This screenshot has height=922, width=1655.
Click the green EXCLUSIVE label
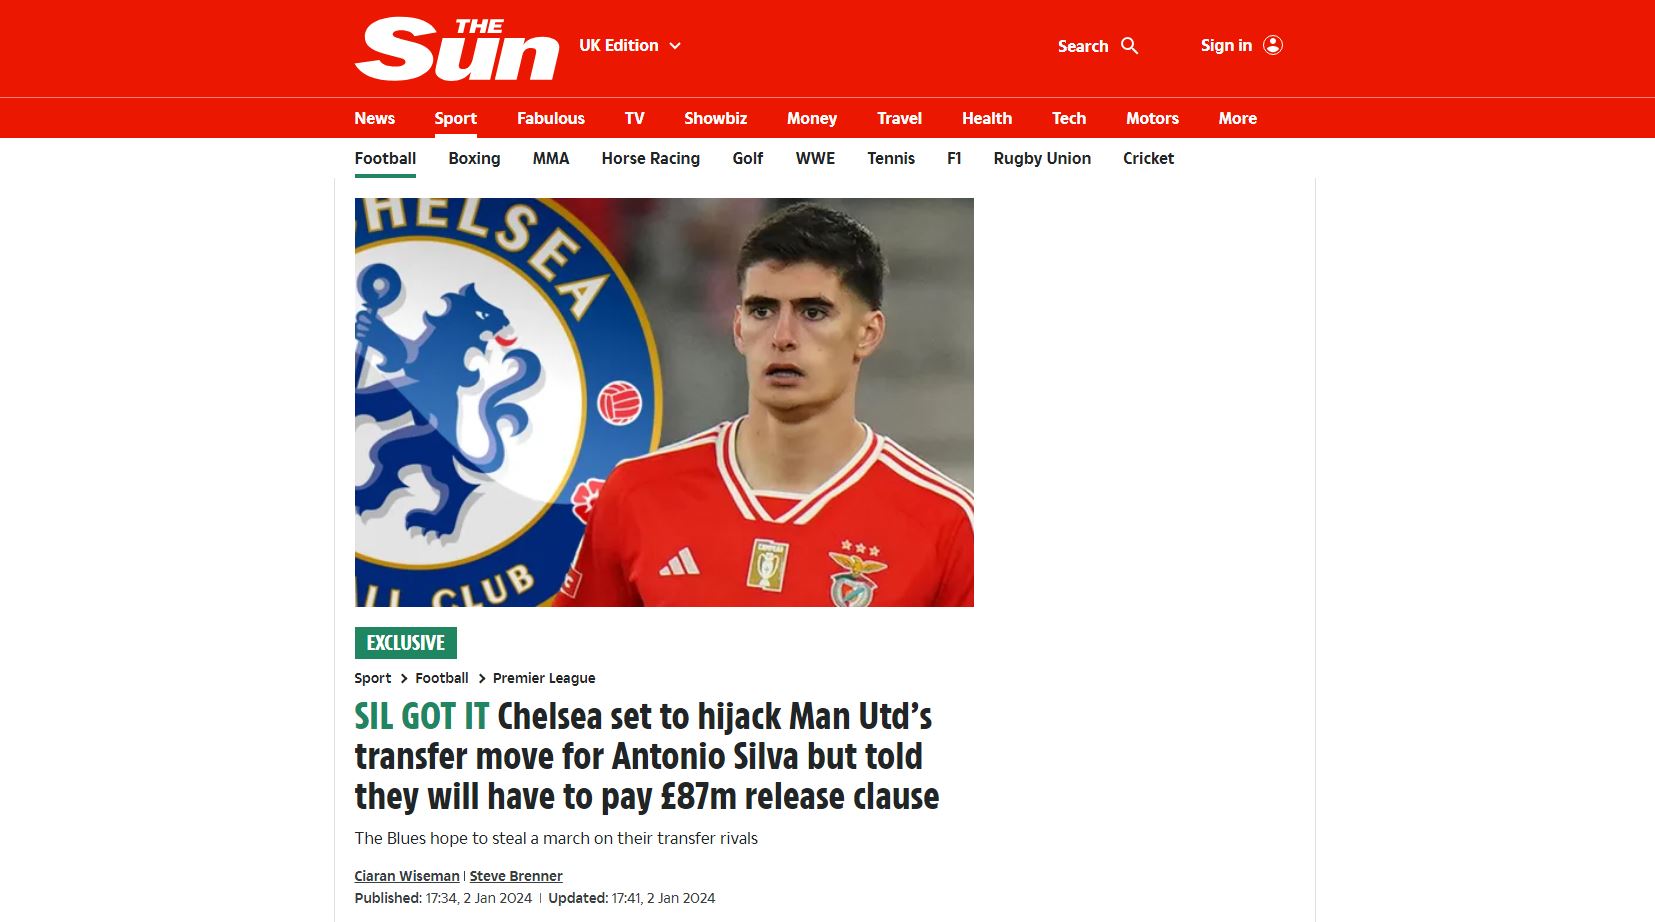405,643
